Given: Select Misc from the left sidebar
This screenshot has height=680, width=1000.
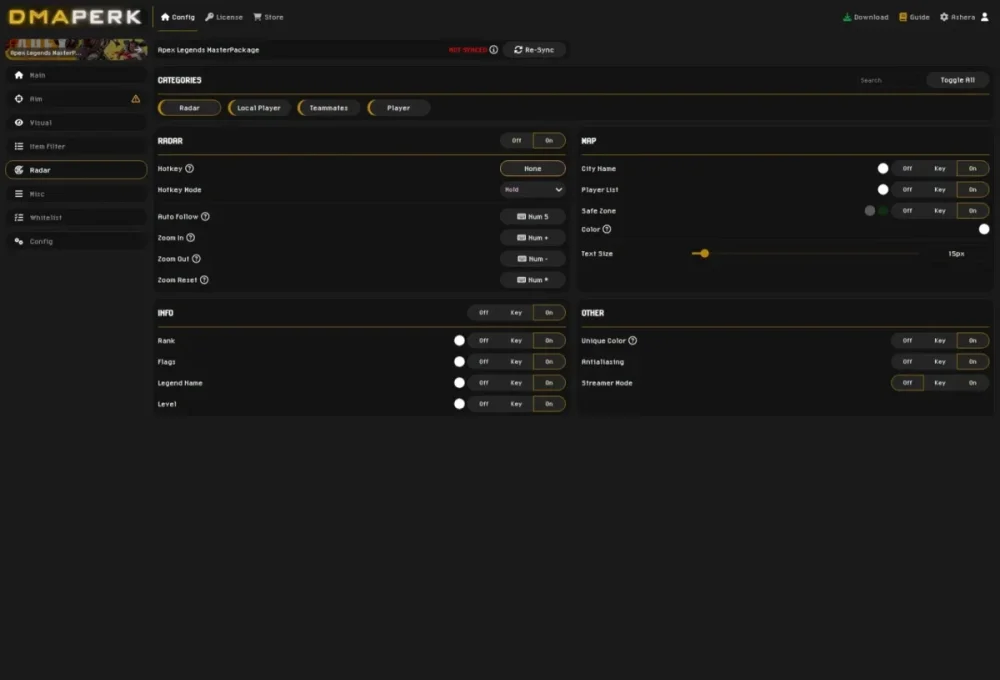Looking at the screenshot, I should pyautogui.click(x=38, y=193).
